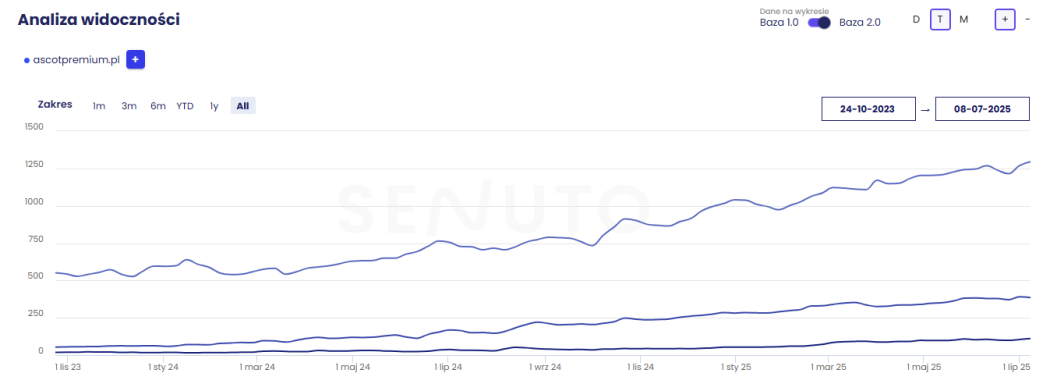Click the ascotpremium.pl domain label
This screenshot has height=384, width=1057.
76,60
